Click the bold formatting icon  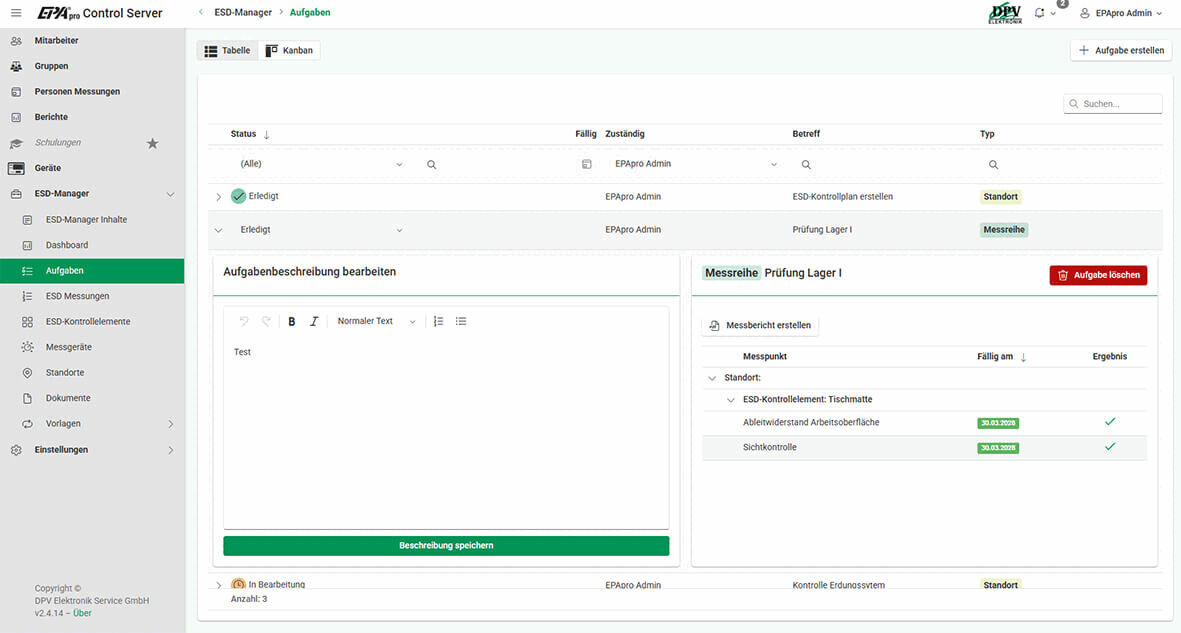pyautogui.click(x=292, y=321)
